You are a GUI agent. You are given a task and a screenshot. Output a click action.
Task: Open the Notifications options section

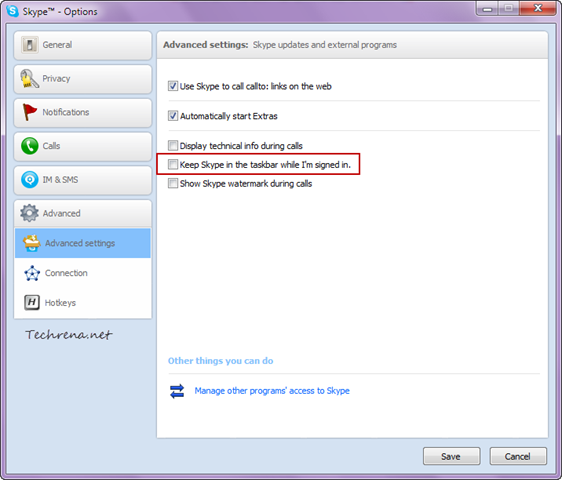82,113
